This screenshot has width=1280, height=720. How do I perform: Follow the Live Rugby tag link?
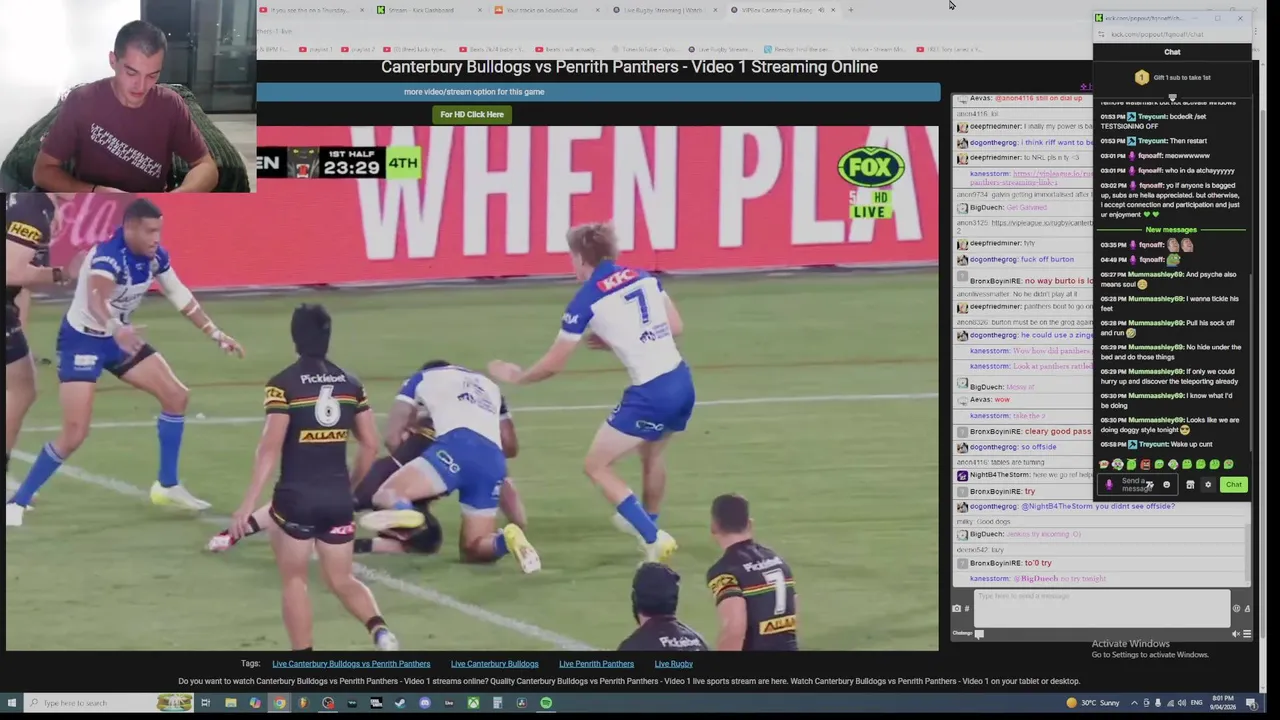[673, 664]
